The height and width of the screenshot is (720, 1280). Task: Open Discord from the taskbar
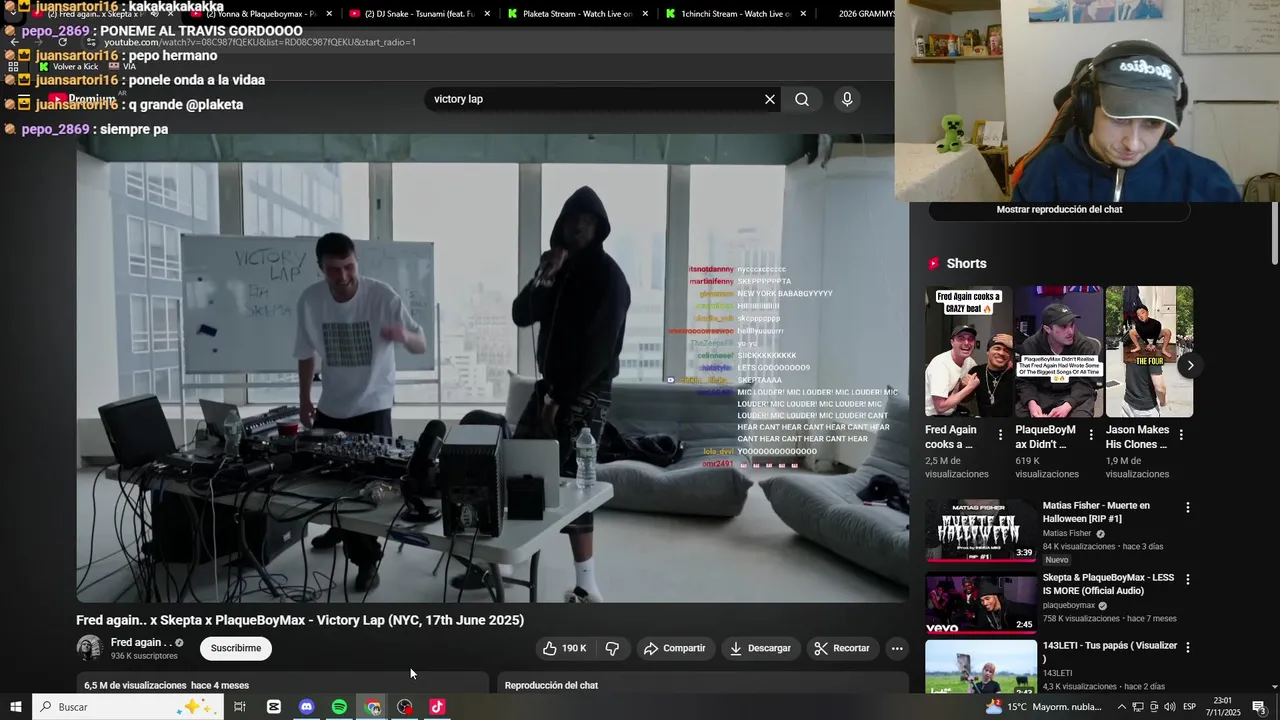(307, 707)
